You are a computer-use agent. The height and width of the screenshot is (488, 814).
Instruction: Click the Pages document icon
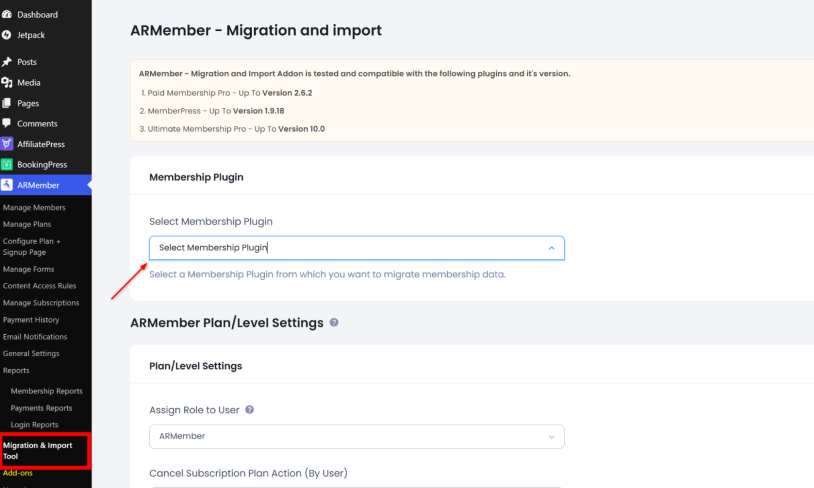coord(7,103)
